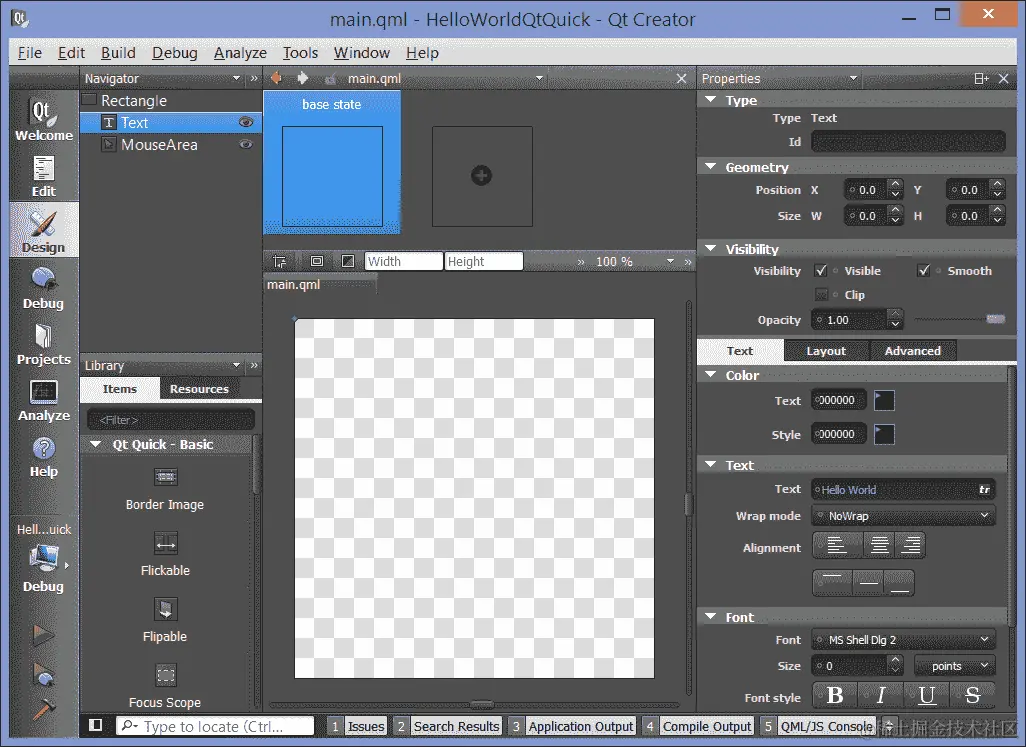The width and height of the screenshot is (1026, 747).
Task: Start Debug mode from the left sidebar
Action: click(42, 286)
